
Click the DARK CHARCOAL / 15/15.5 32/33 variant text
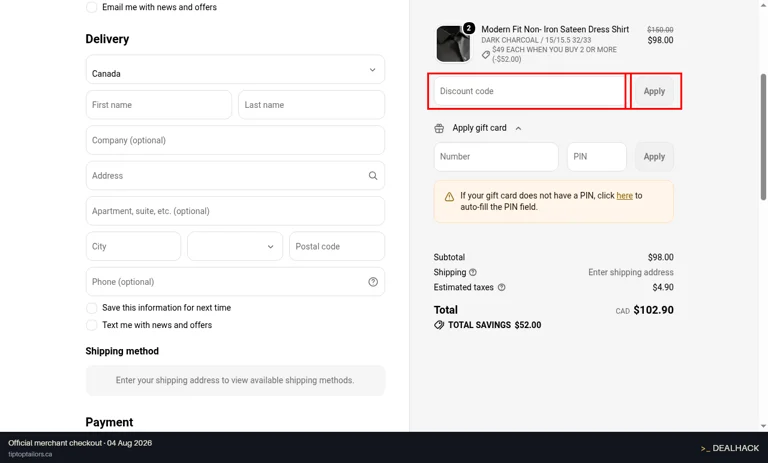pyautogui.click(x=536, y=40)
